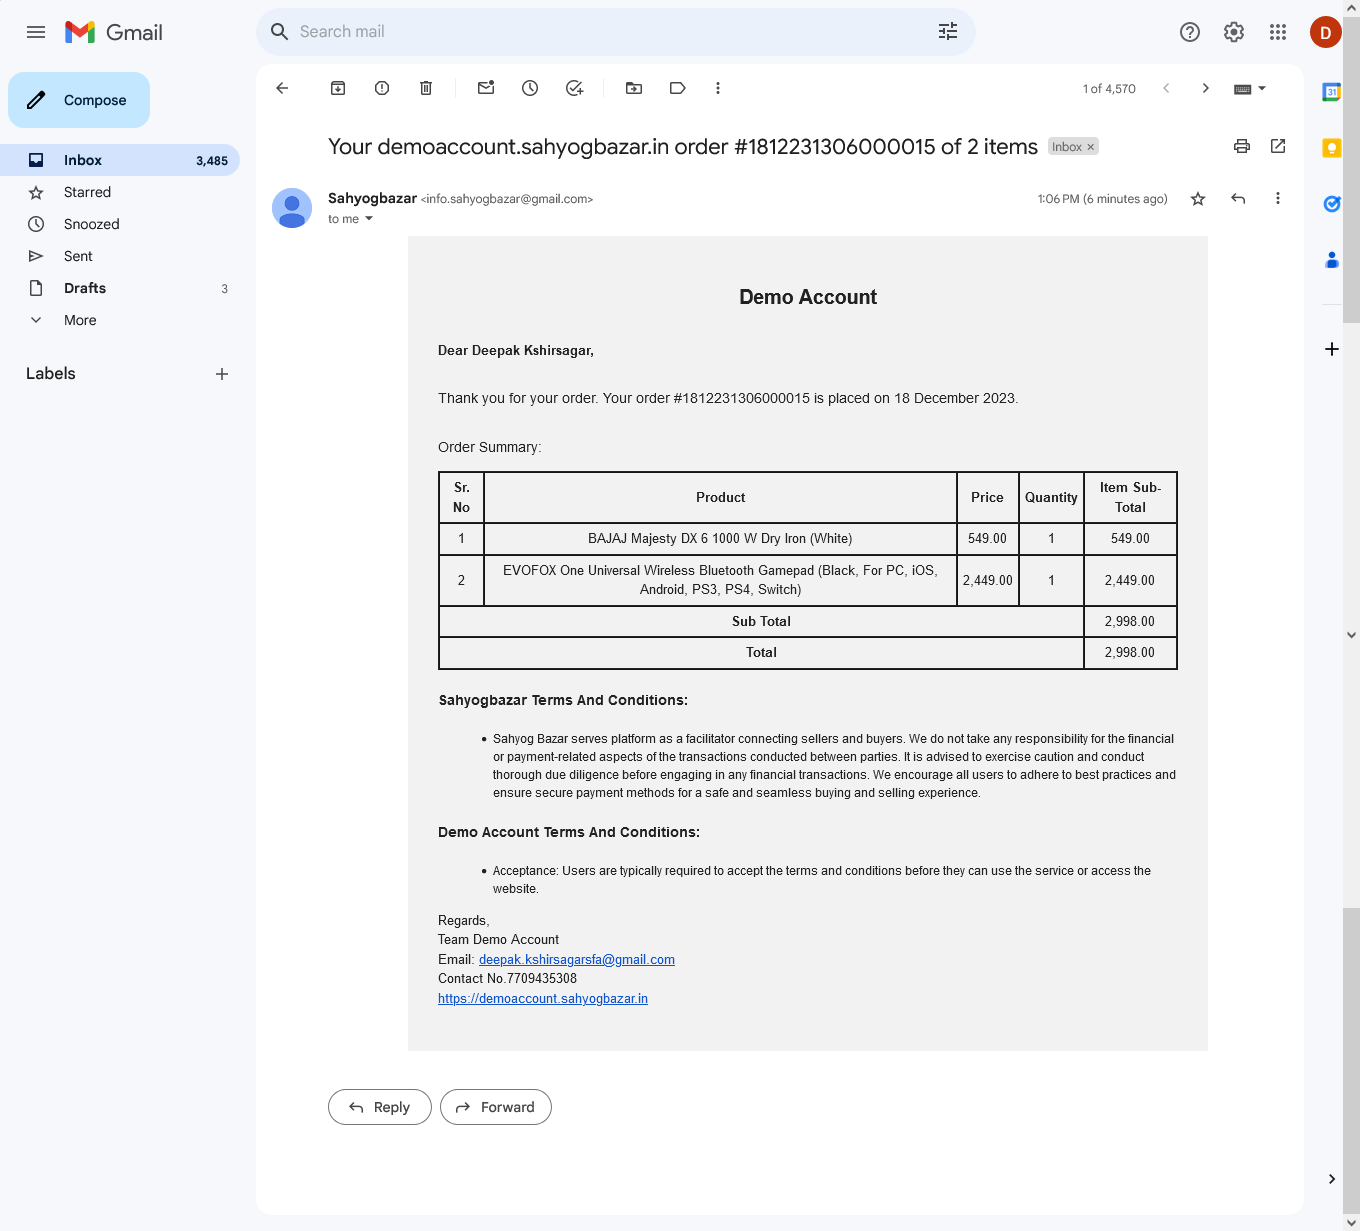This screenshot has width=1360, height=1231.
Task: Open the deepak.kshirsagarsfa@gmail.com link
Action: (x=577, y=960)
